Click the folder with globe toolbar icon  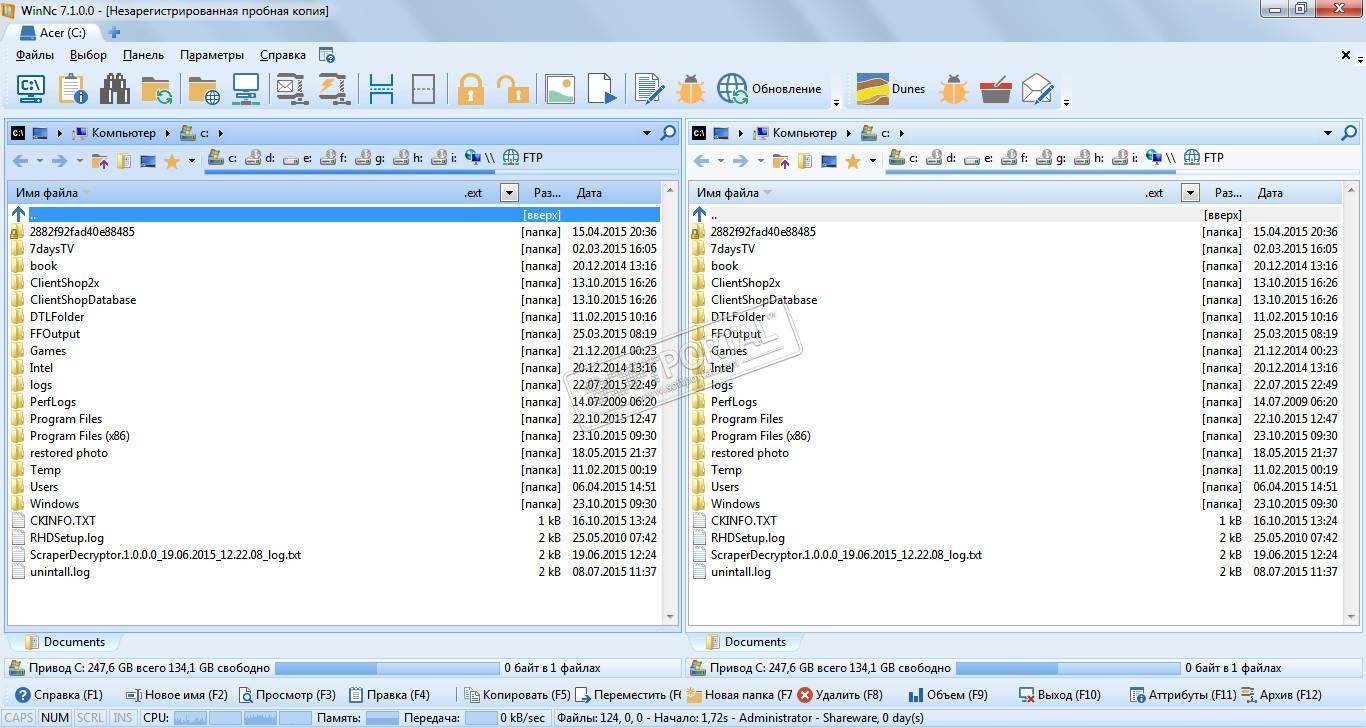203,89
